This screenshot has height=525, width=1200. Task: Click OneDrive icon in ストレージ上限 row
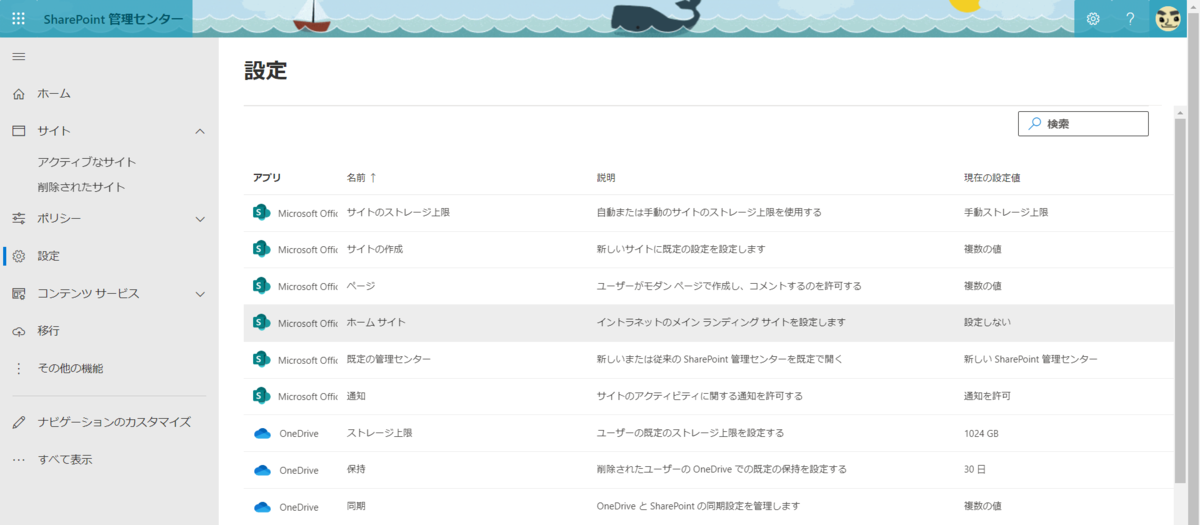(262, 433)
